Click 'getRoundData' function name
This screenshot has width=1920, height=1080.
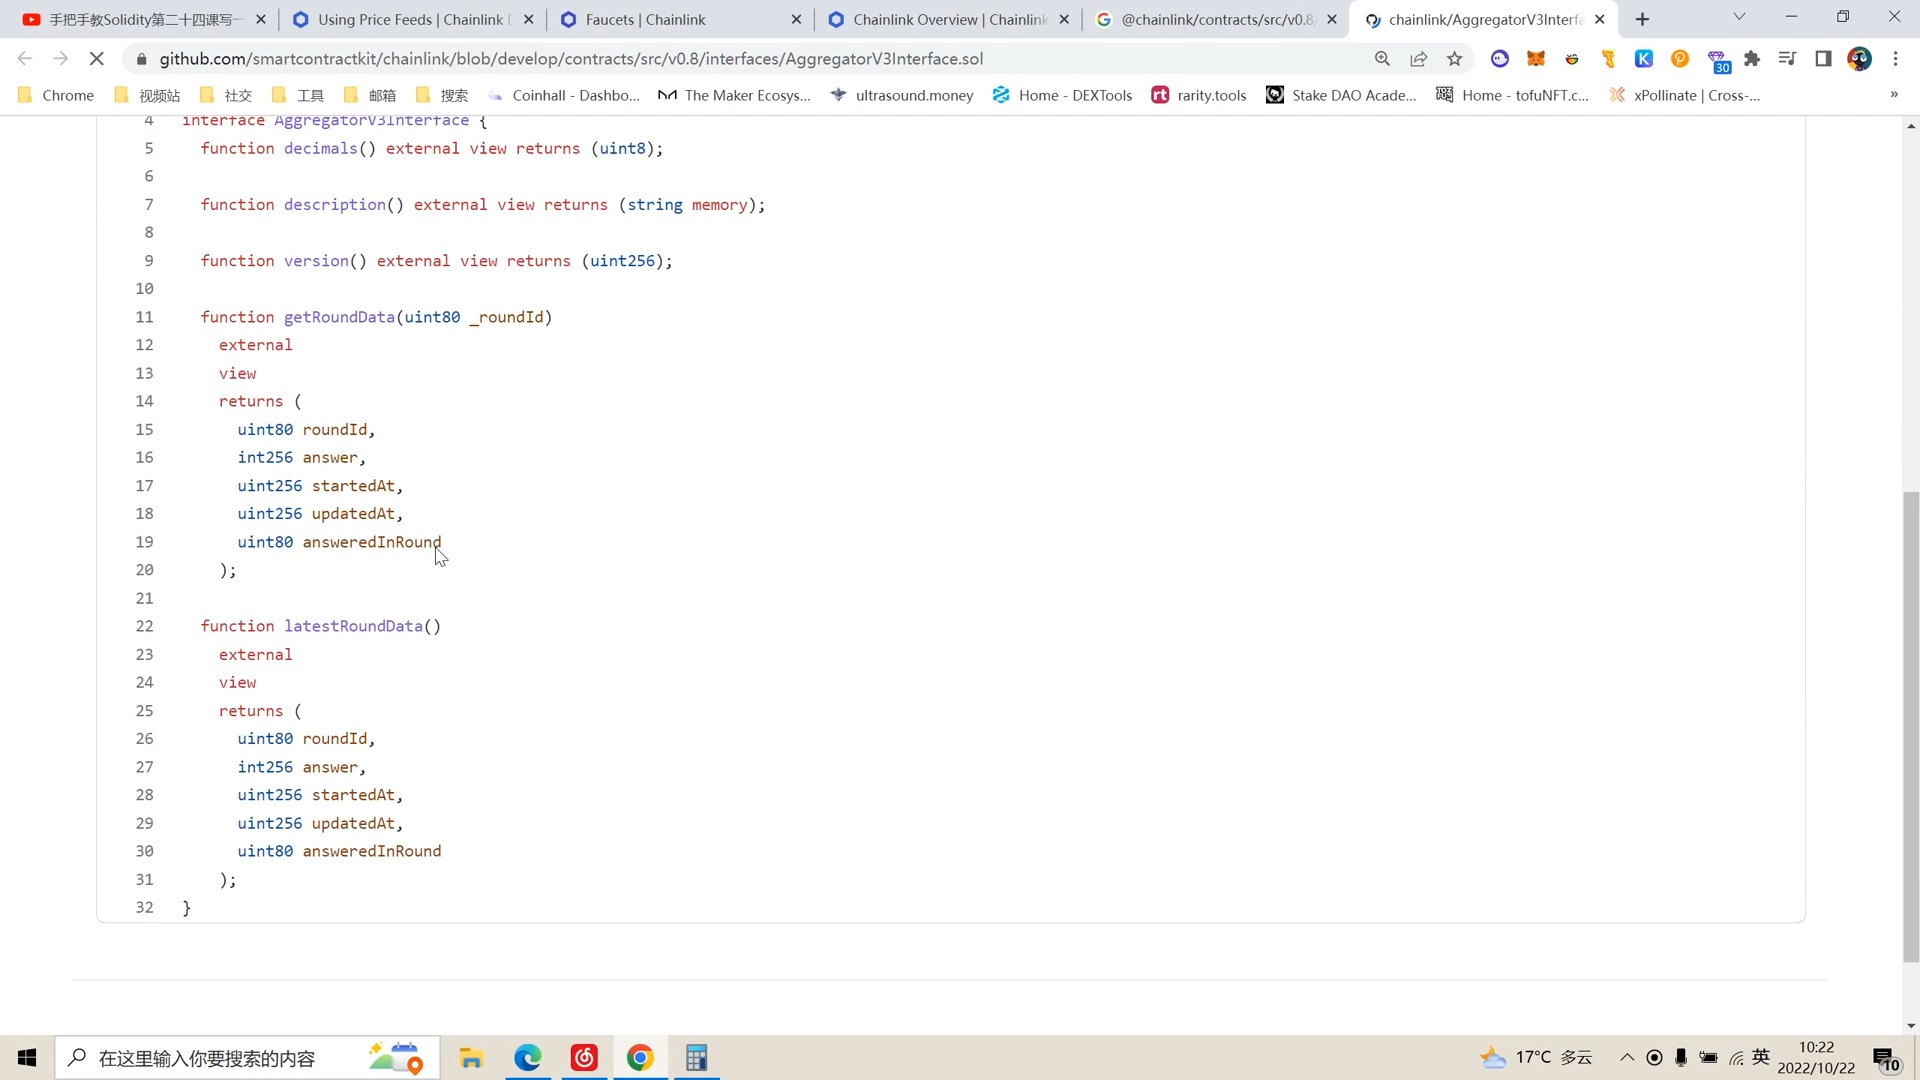(x=339, y=317)
